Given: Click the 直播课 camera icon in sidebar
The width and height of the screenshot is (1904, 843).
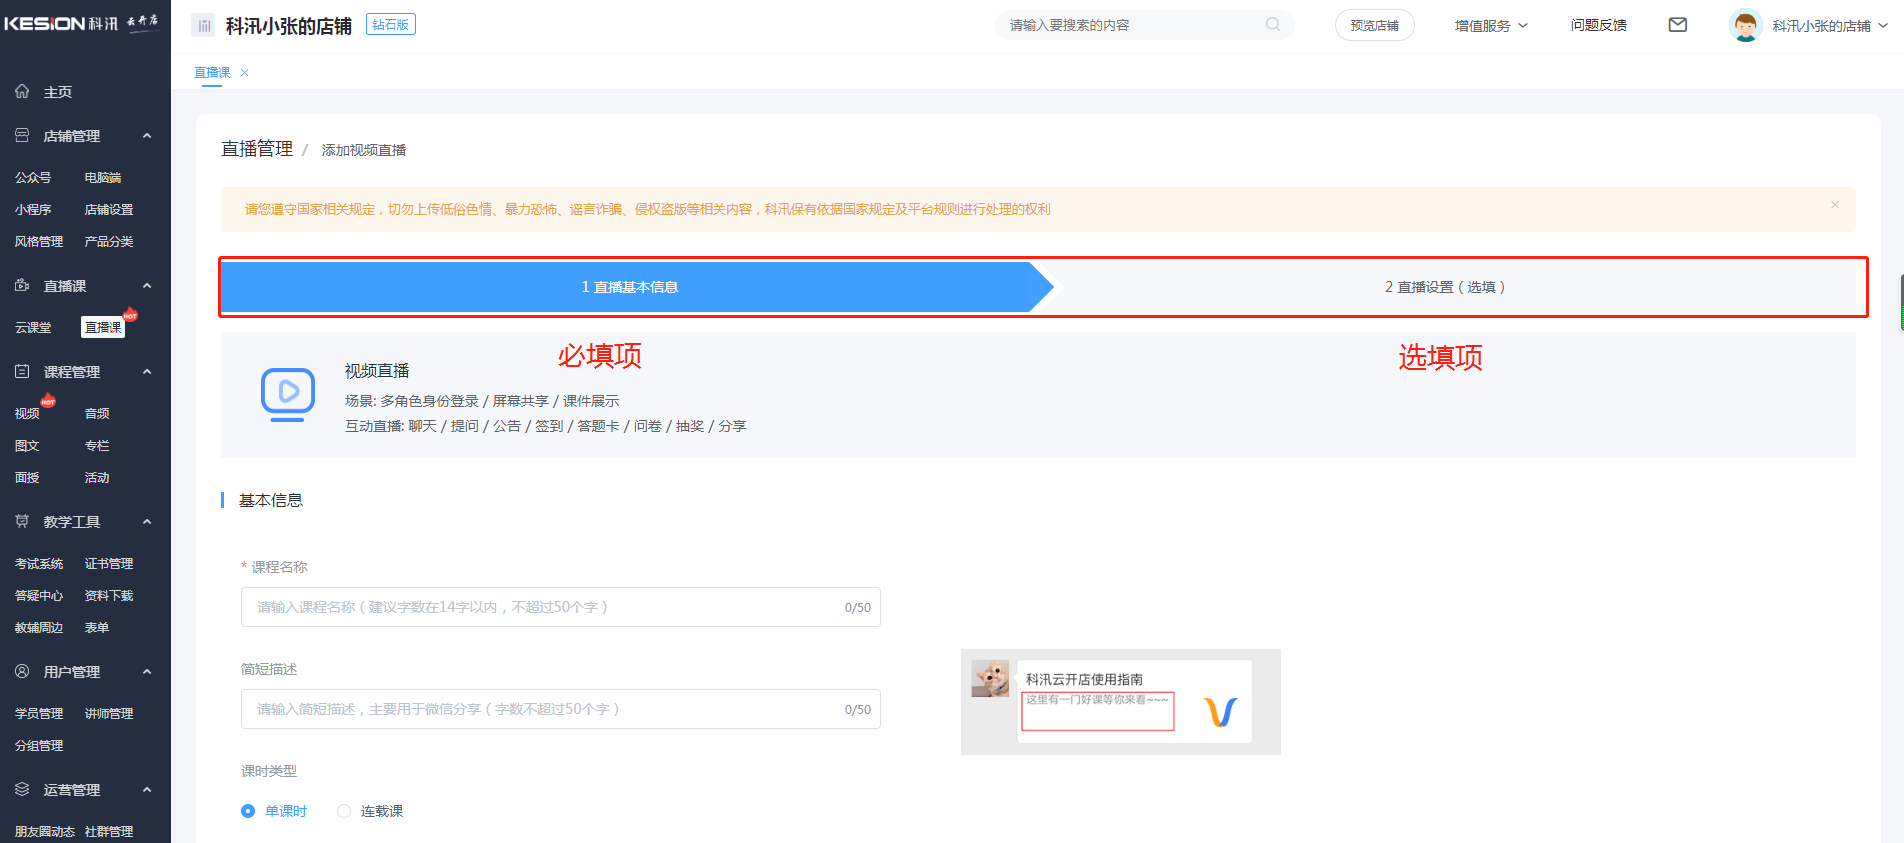Looking at the screenshot, I should pyautogui.click(x=22, y=285).
